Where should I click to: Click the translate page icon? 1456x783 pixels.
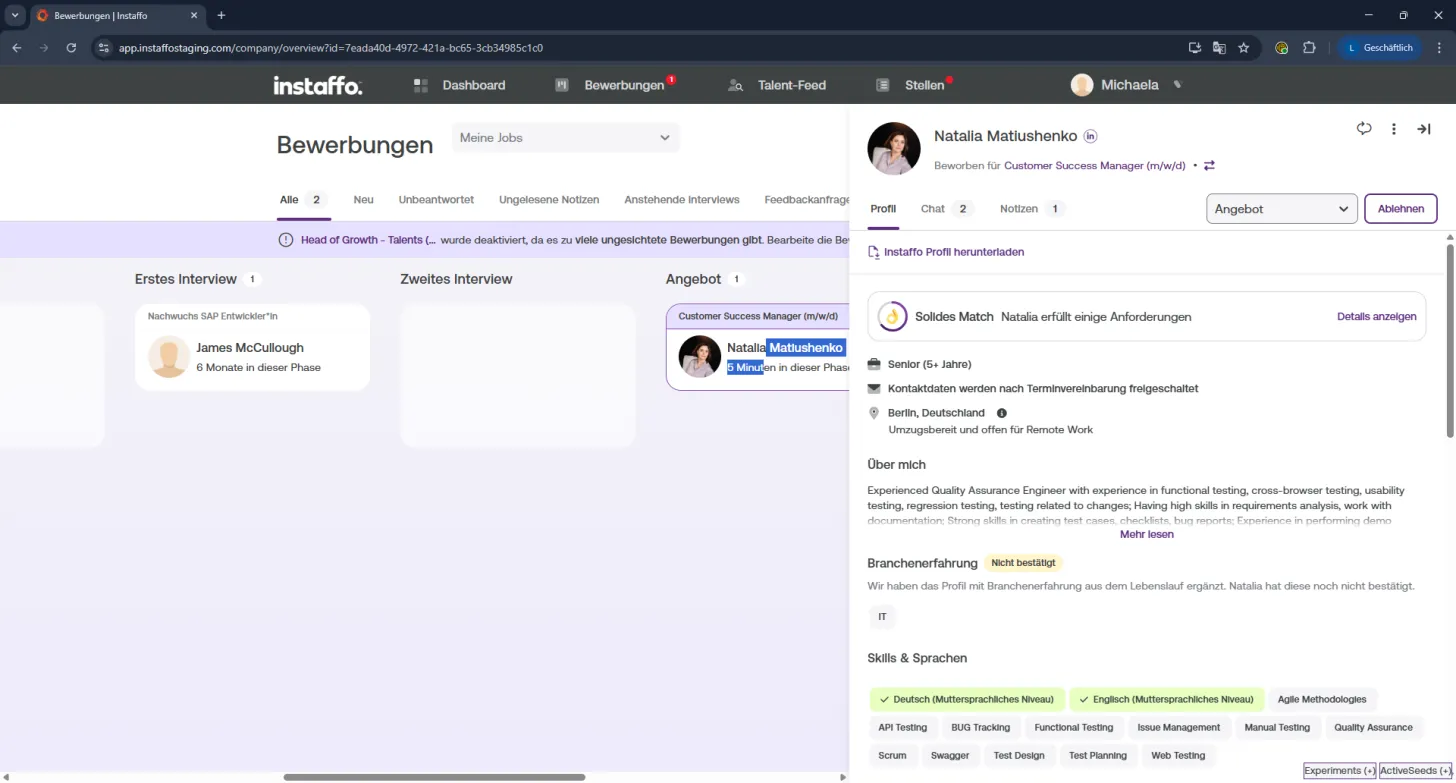1219,47
